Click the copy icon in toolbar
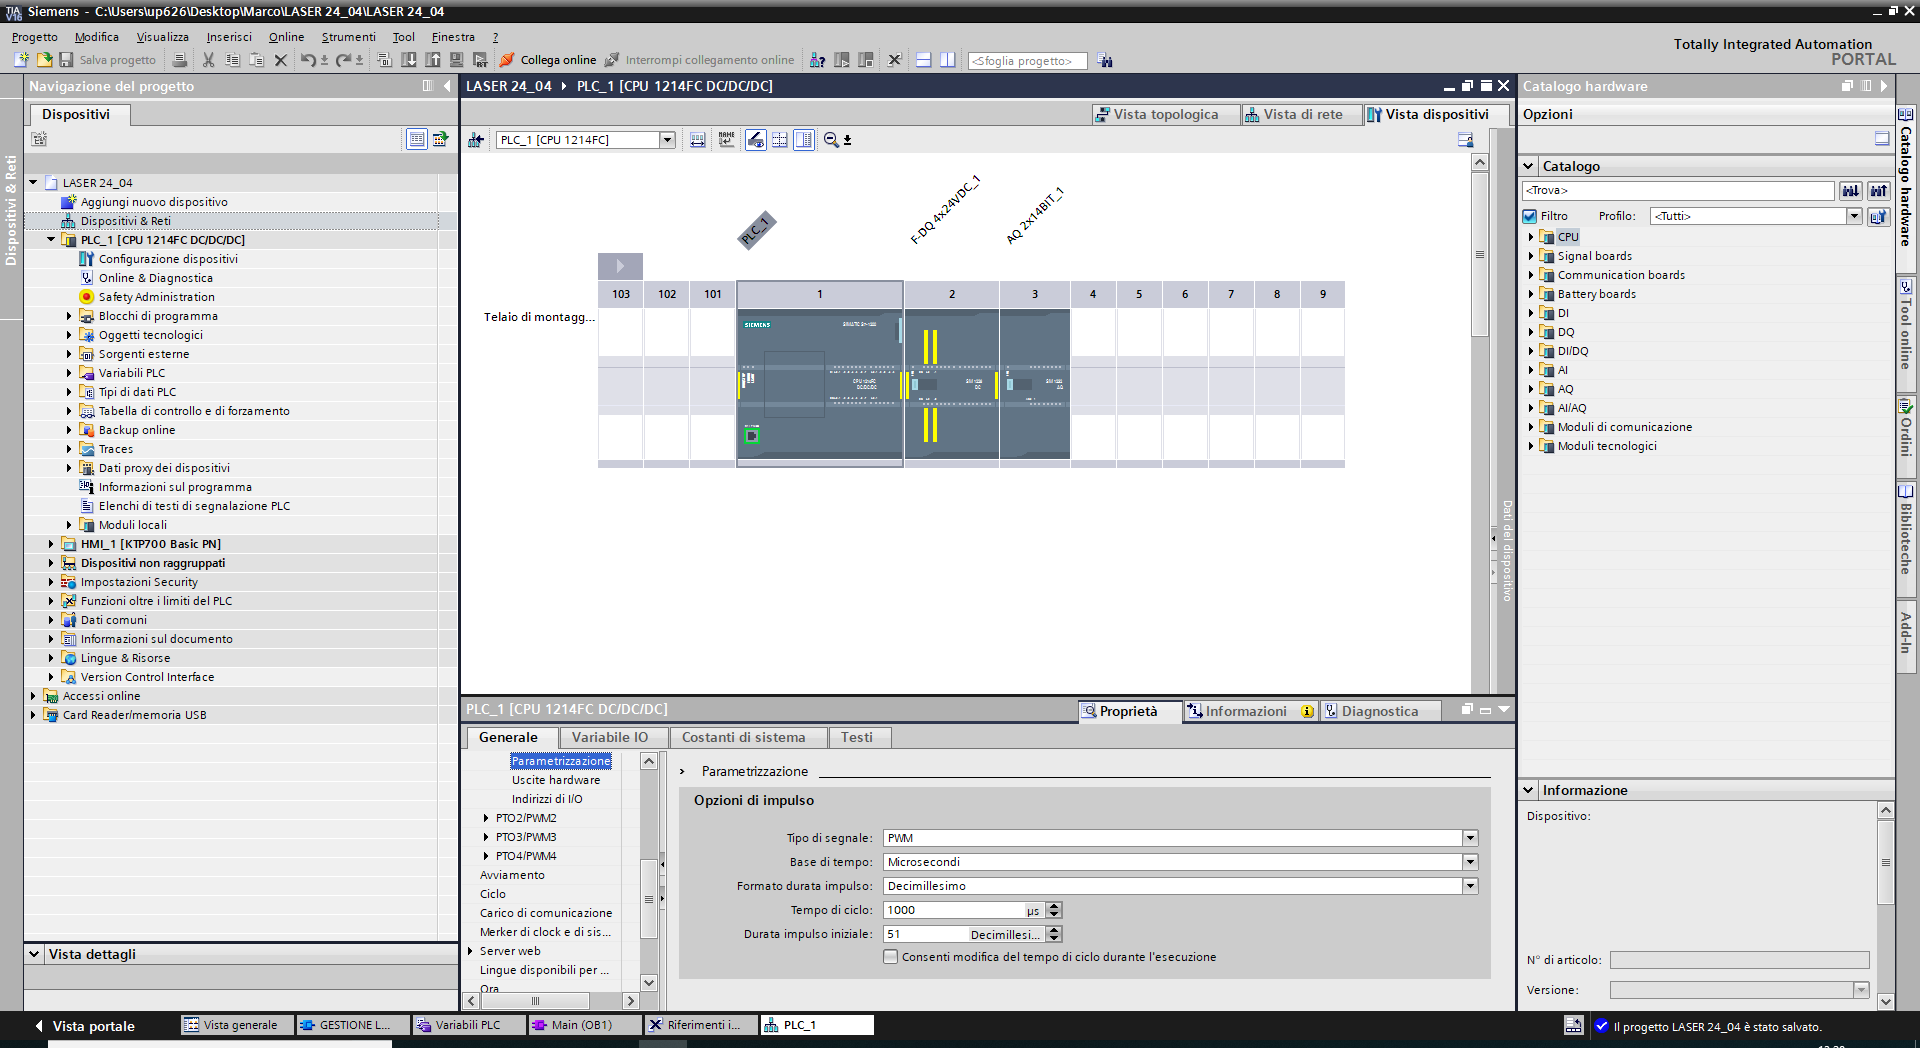The image size is (1920, 1048). [232, 60]
